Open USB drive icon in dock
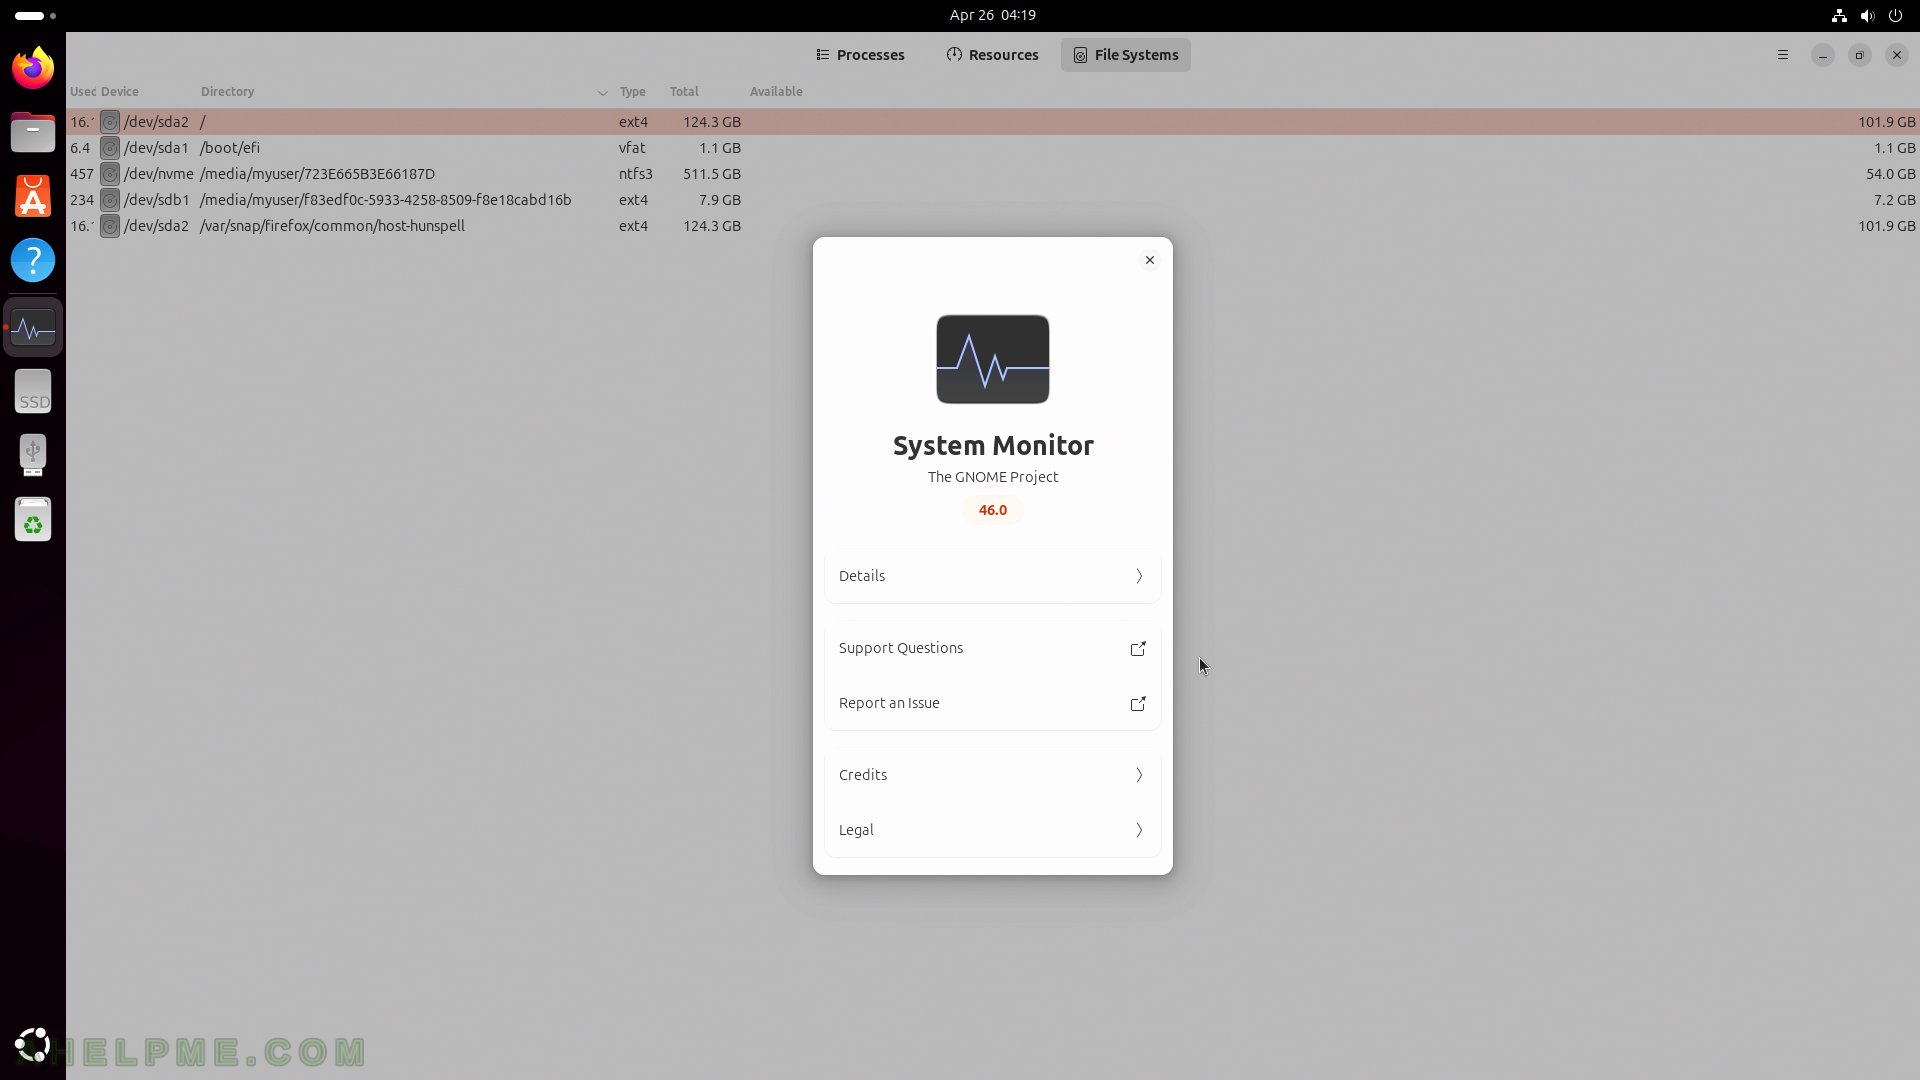 coord(33,455)
